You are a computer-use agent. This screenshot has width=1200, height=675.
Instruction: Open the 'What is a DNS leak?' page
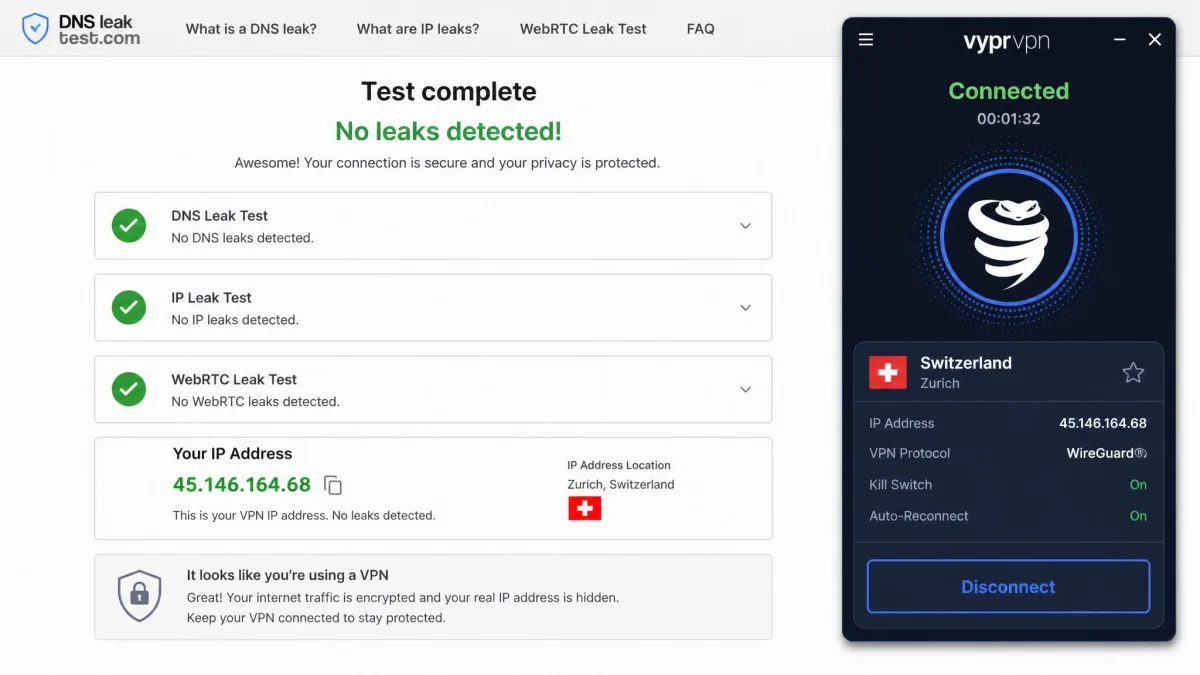(251, 29)
